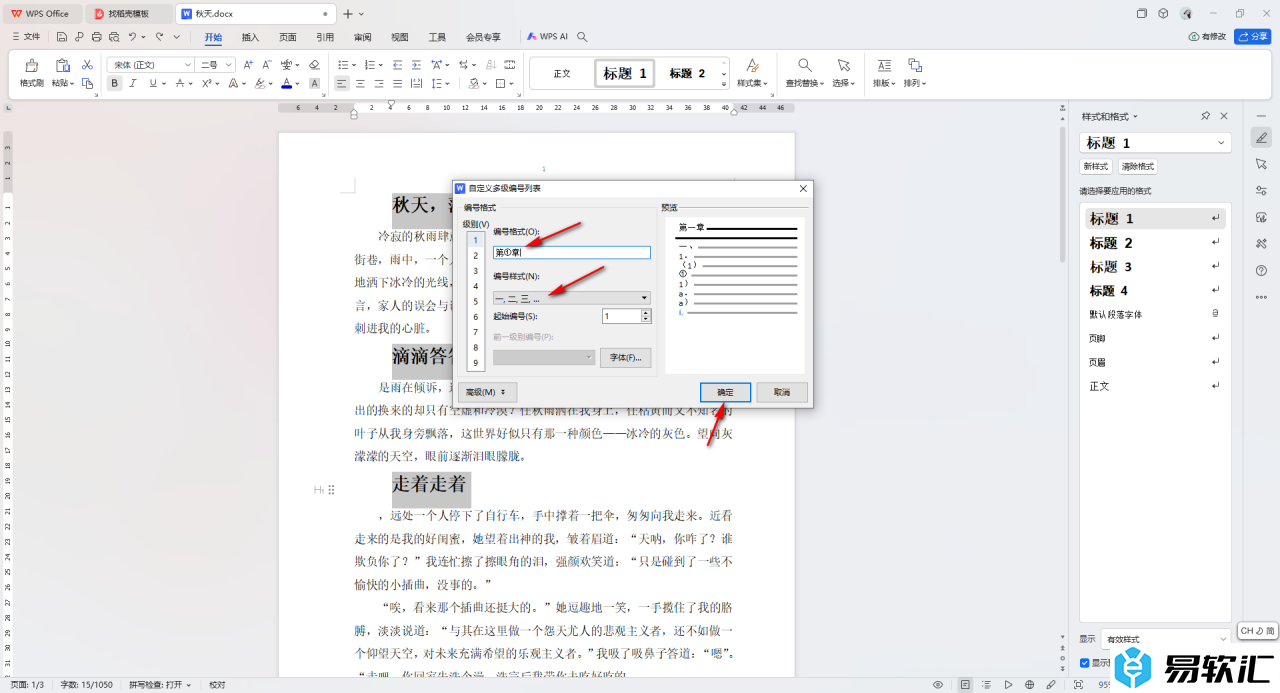1280x693 pixels.
Task: Toggle align right paragraph button
Action: pyautogui.click(x=379, y=84)
